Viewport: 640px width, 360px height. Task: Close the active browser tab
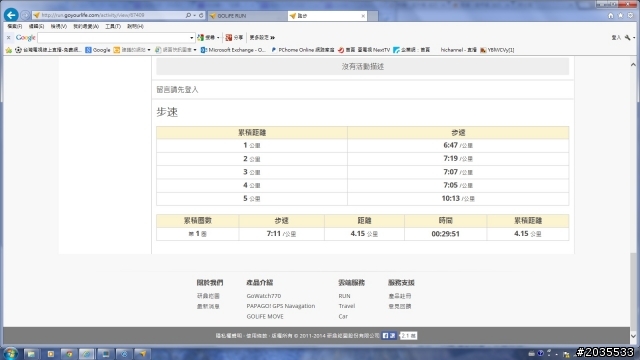click(x=363, y=16)
